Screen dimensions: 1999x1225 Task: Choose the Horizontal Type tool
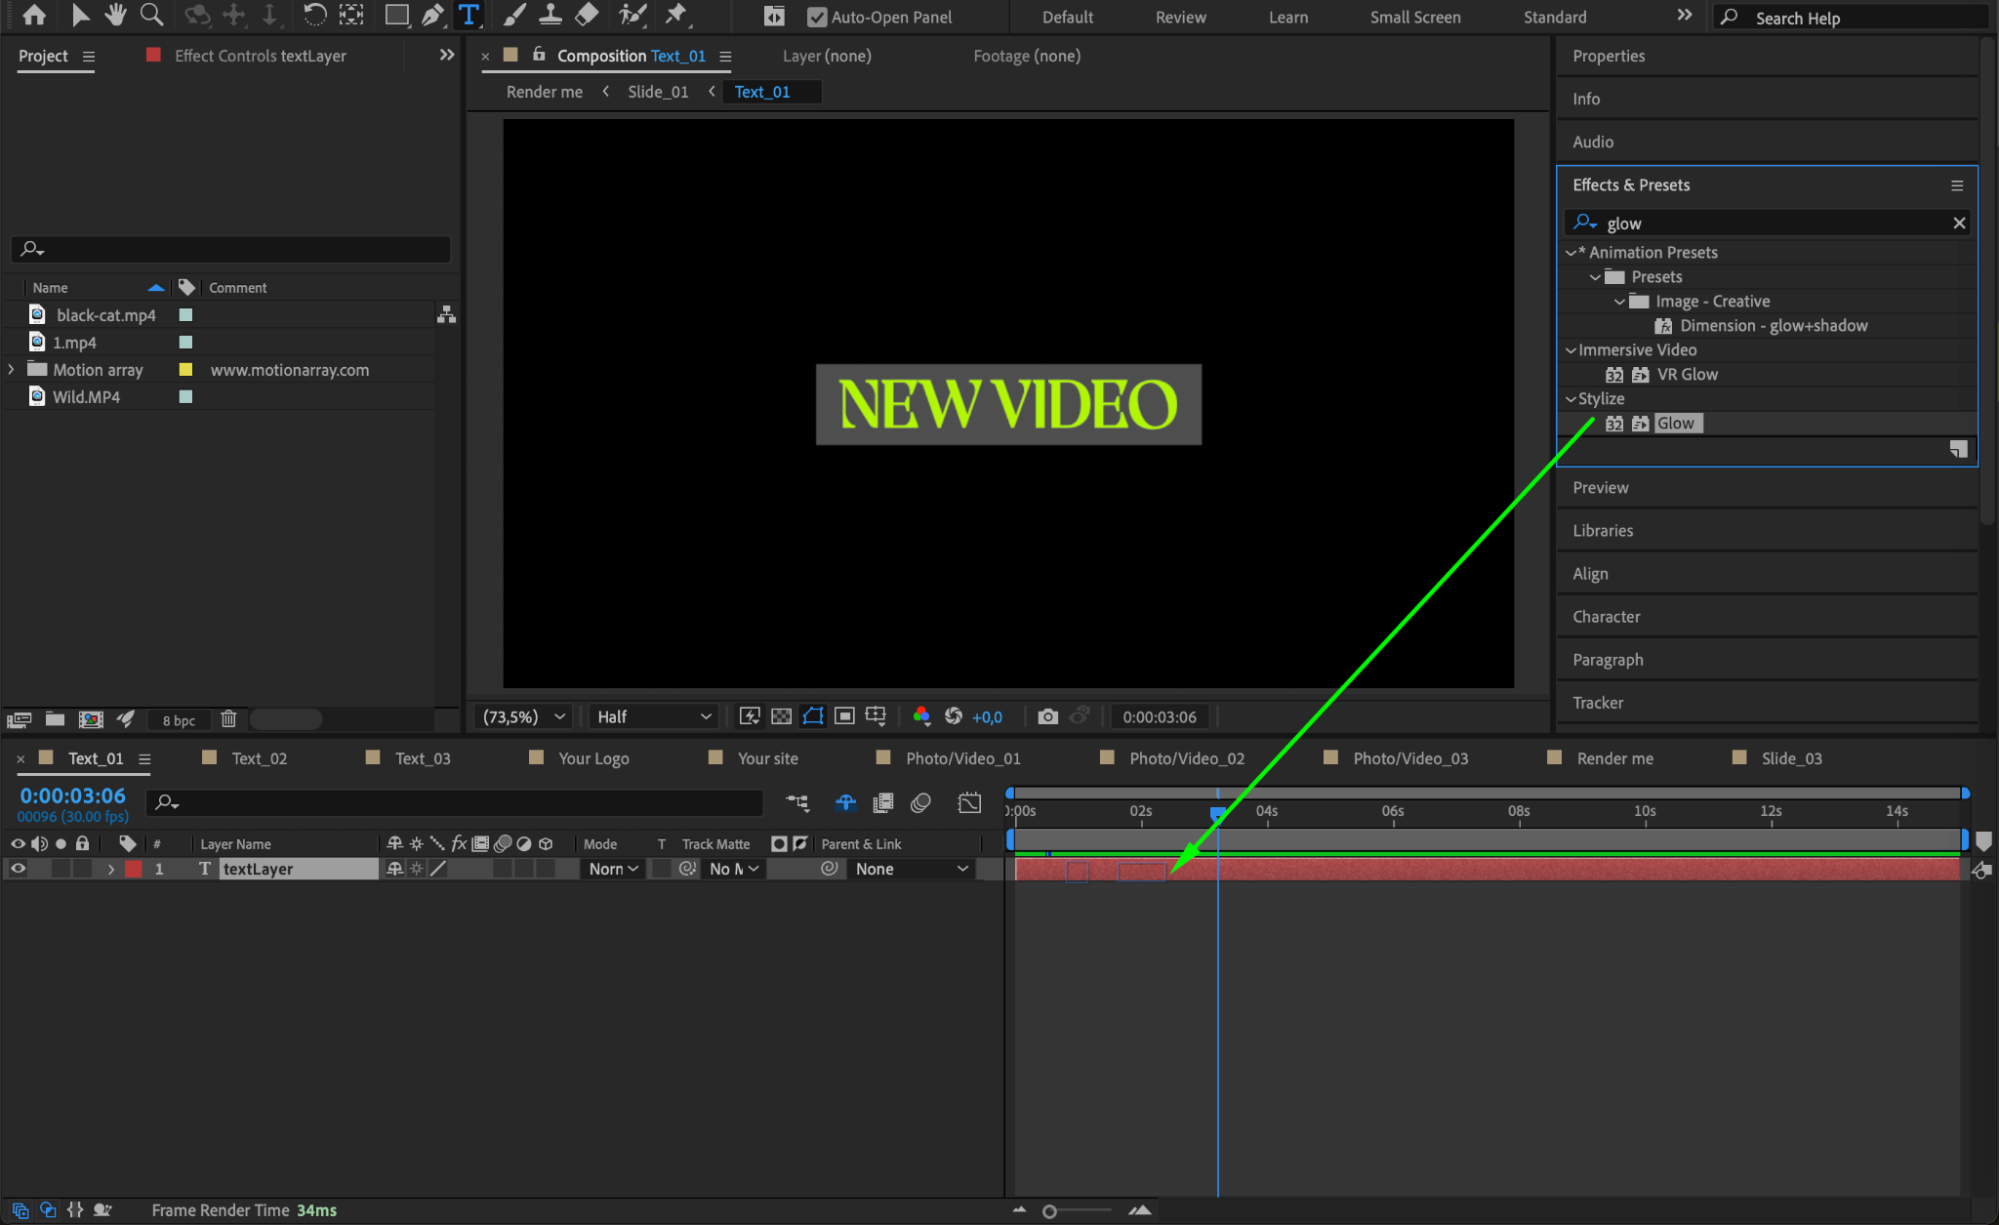(x=468, y=15)
